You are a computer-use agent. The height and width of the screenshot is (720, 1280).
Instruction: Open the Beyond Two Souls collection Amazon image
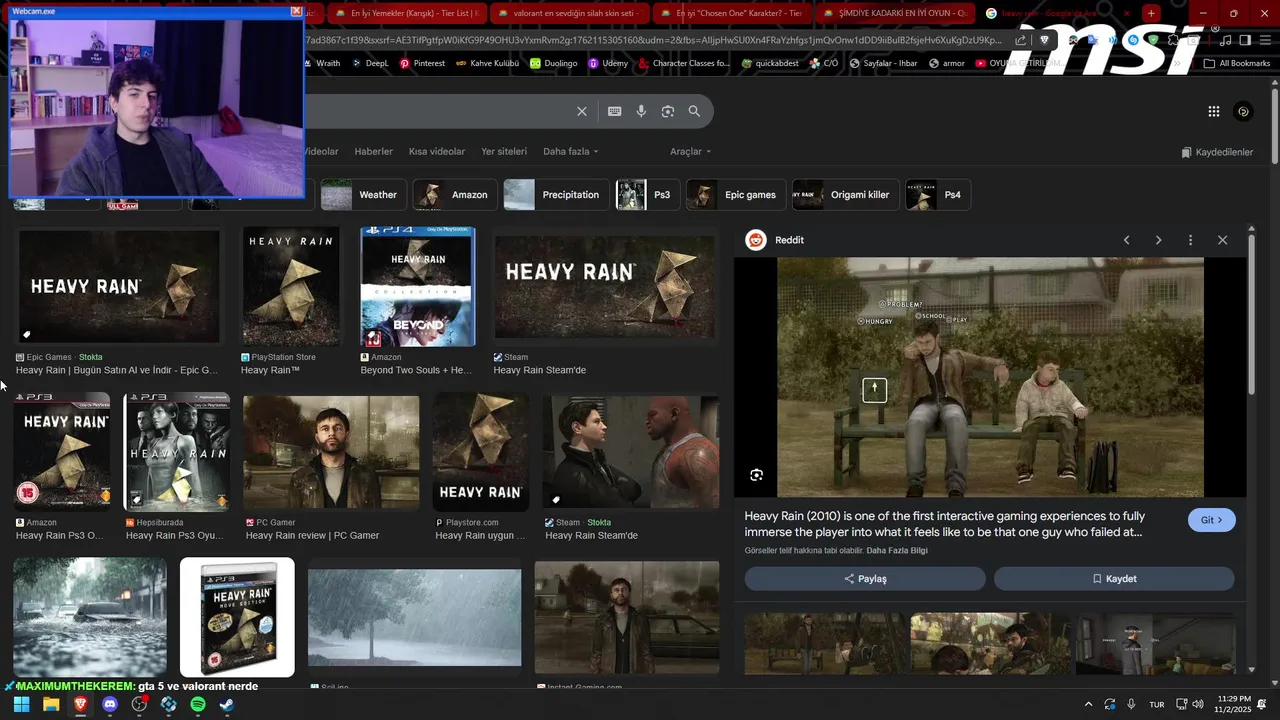(418, 286)
